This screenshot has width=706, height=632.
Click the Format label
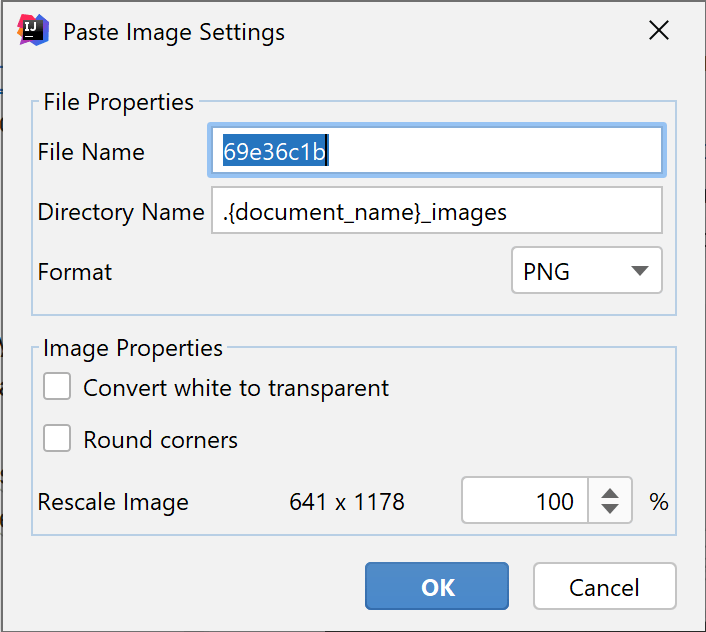point(75,272)
